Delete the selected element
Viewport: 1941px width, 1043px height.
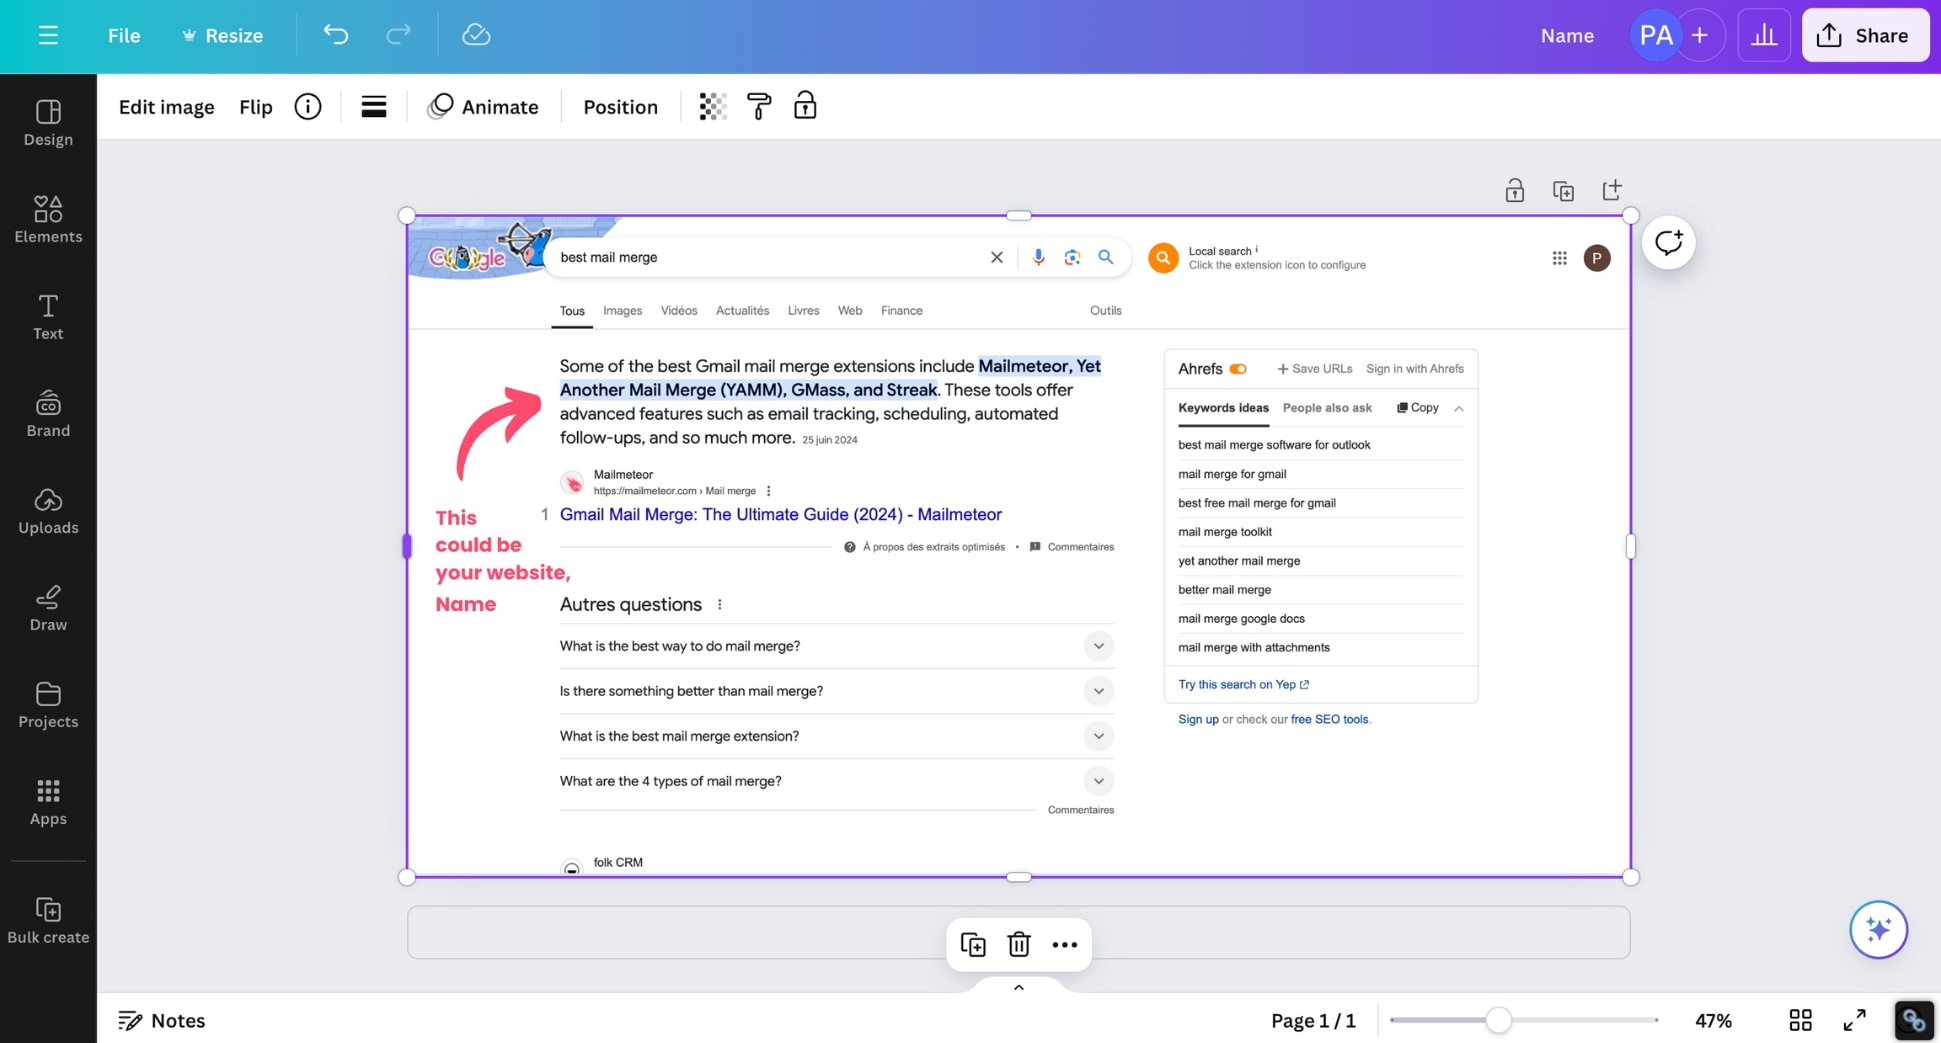point(1019,944)
